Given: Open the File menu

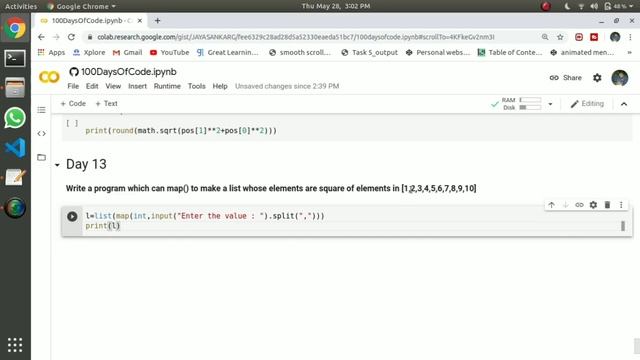Looking at the screenshot, I should click(73, 86).
